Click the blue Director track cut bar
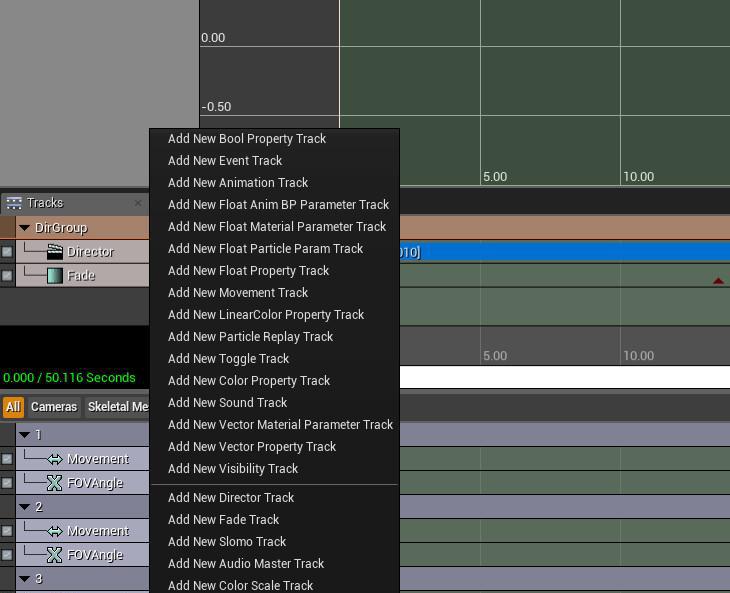Image resolution: width=730 pixels, height=593 pixels. [x=565, y=252]
